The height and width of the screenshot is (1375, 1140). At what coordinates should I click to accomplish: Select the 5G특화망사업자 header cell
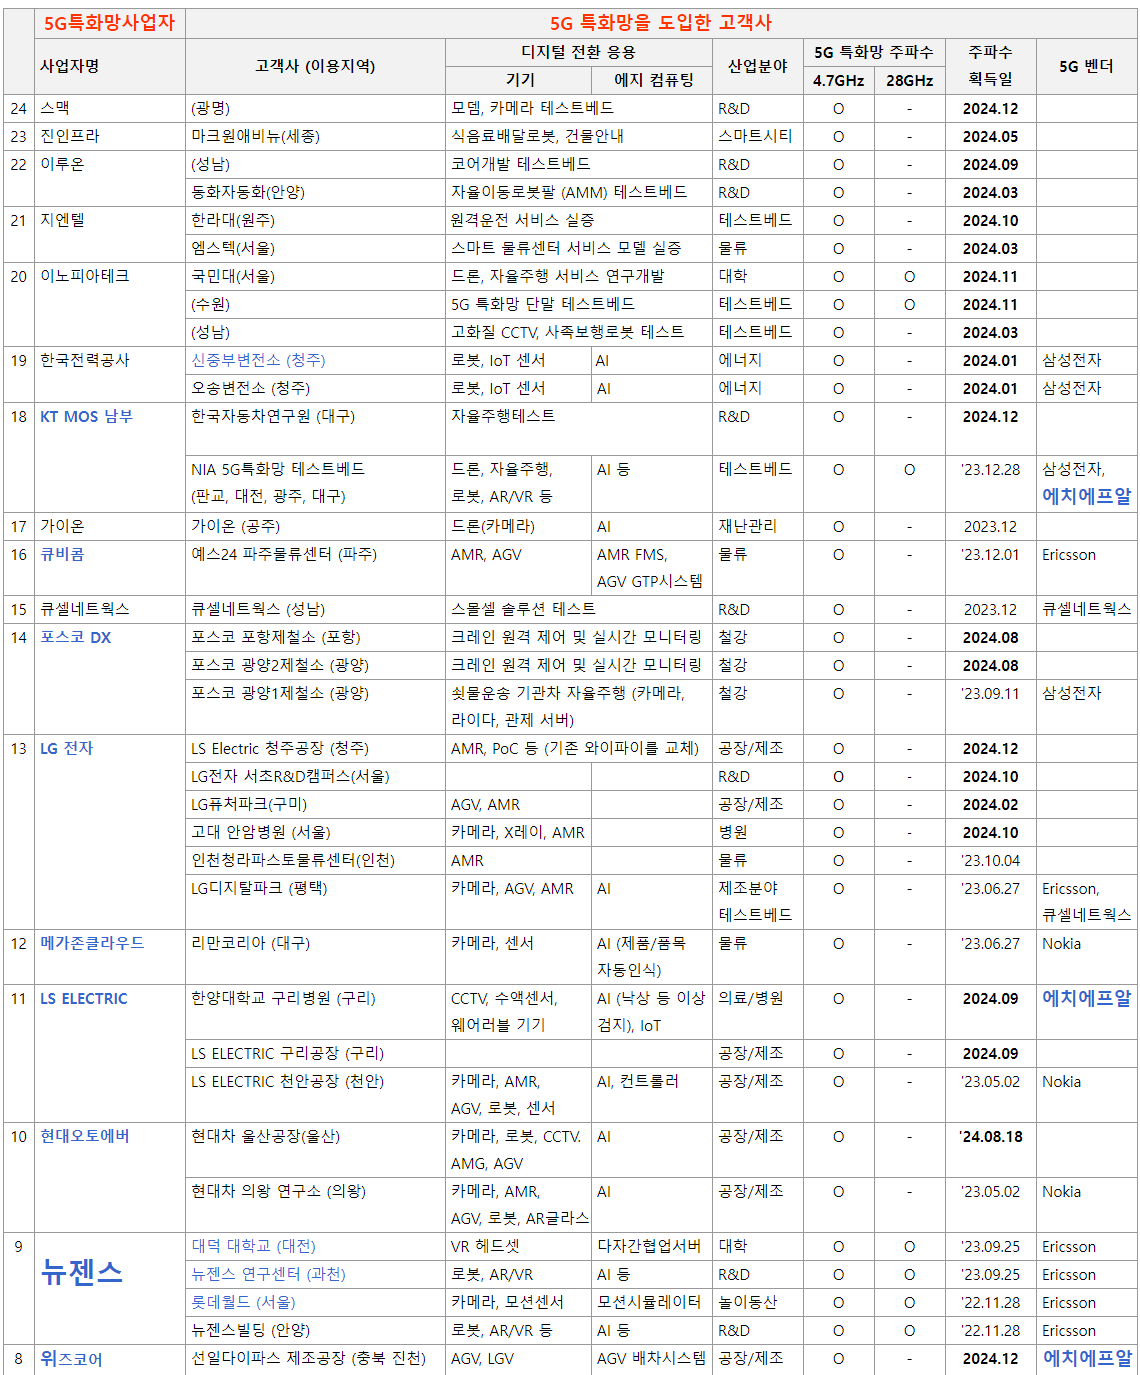coord(109,23)
